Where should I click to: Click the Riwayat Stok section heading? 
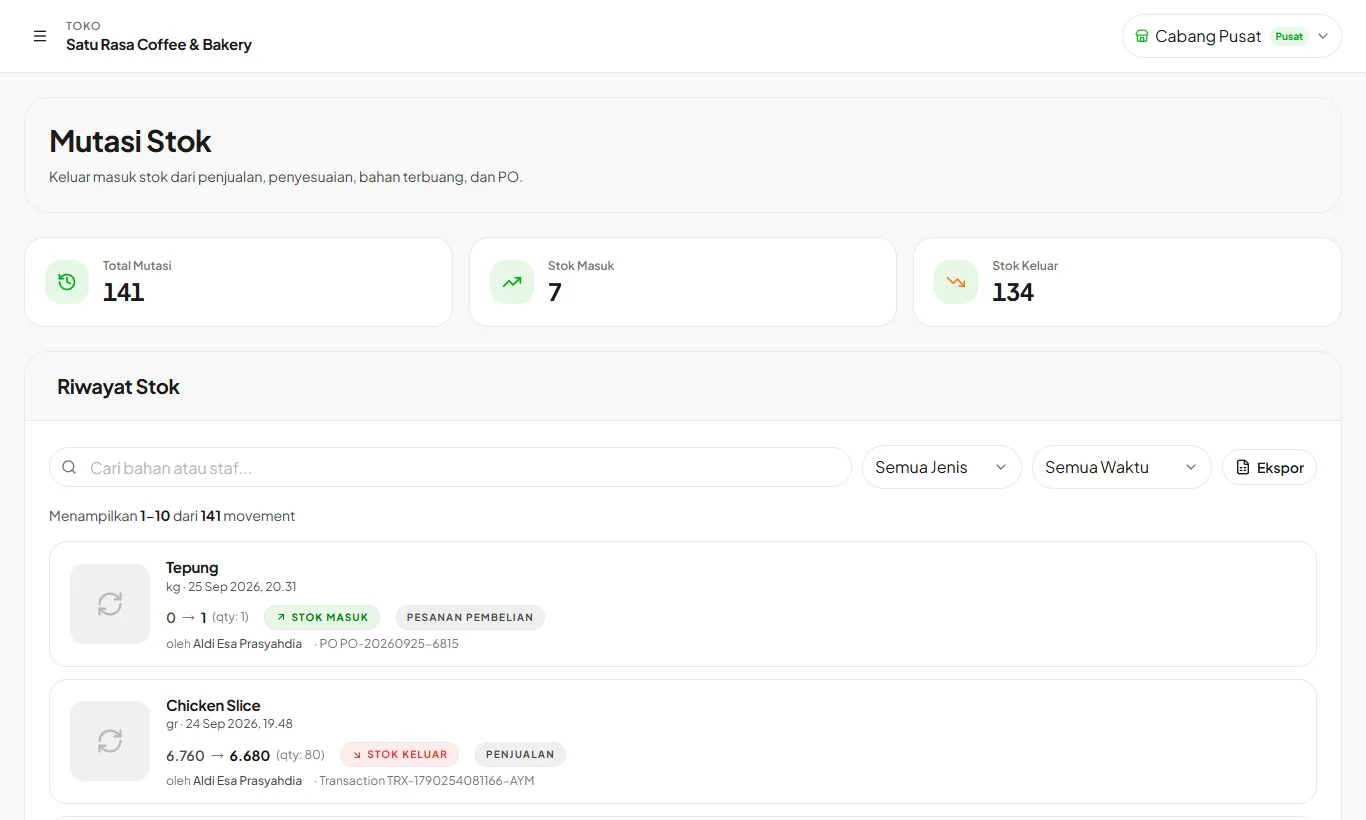click(x=118, y=387)
